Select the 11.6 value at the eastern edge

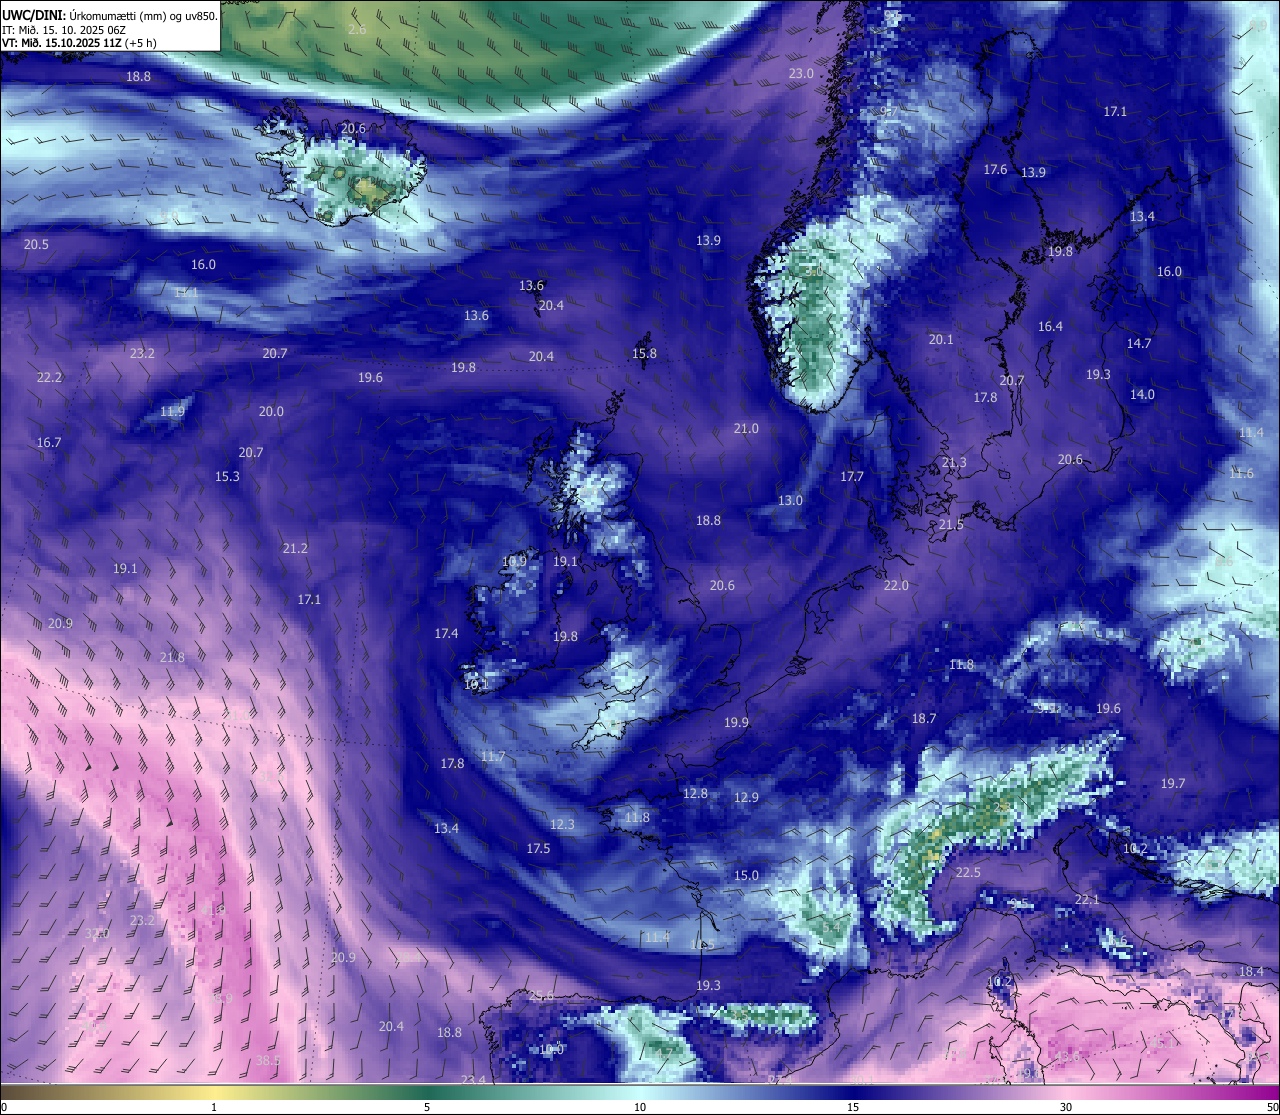[x=1241, y=474]
